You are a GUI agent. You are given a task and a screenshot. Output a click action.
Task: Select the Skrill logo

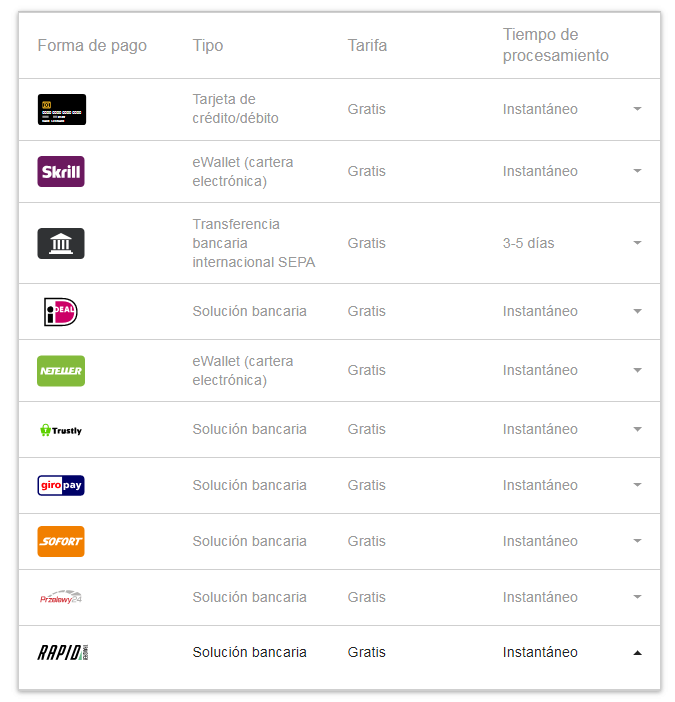pos(61,171)
